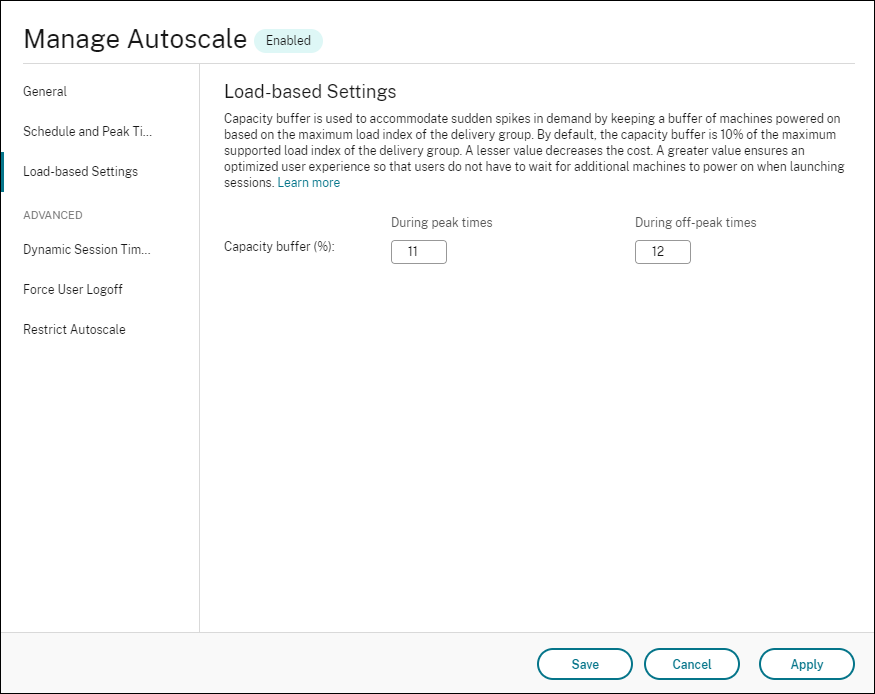Open Schedule and Peak Times settings

coord(86,131)
